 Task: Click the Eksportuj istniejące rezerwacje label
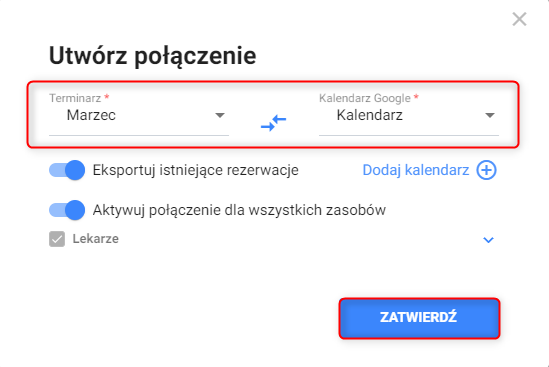click(x=196, y=170)
